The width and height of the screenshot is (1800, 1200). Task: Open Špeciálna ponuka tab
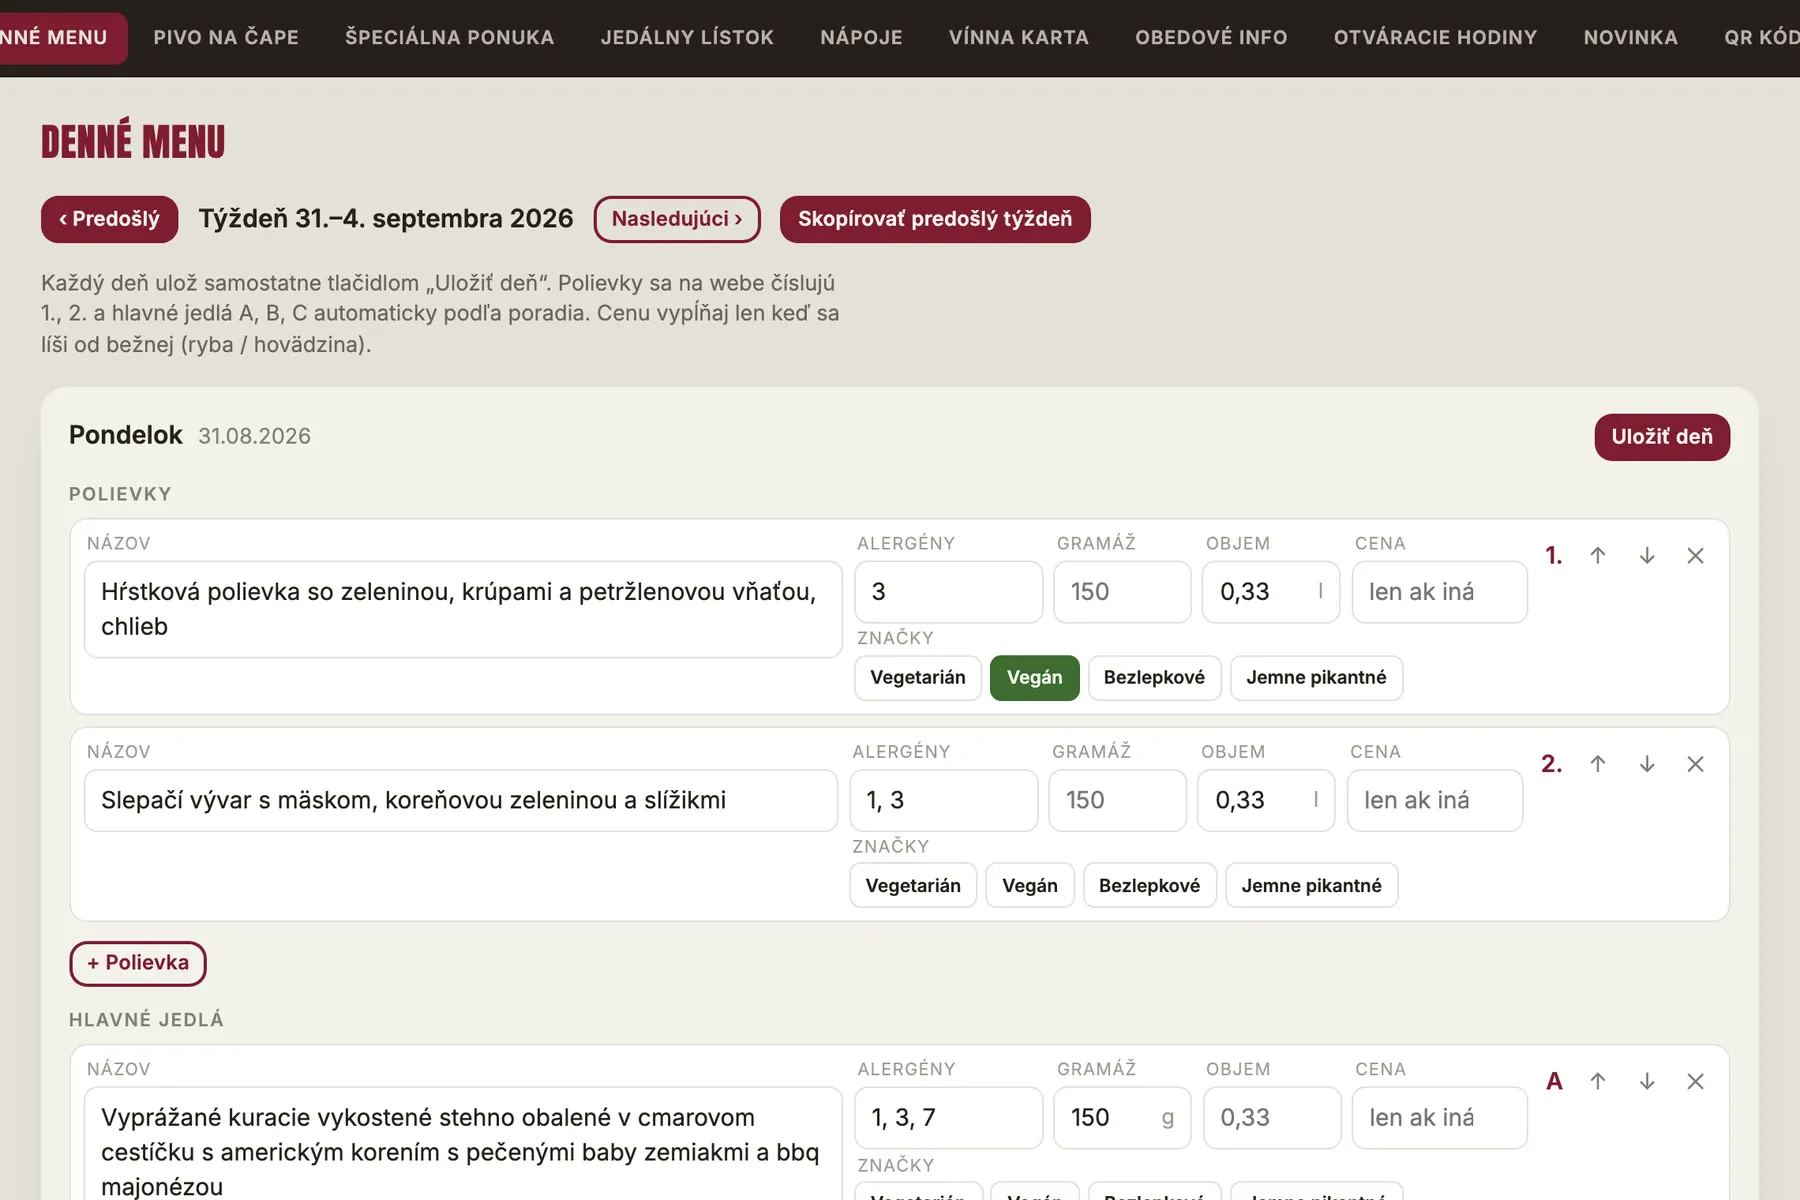[x=449, y=38]
